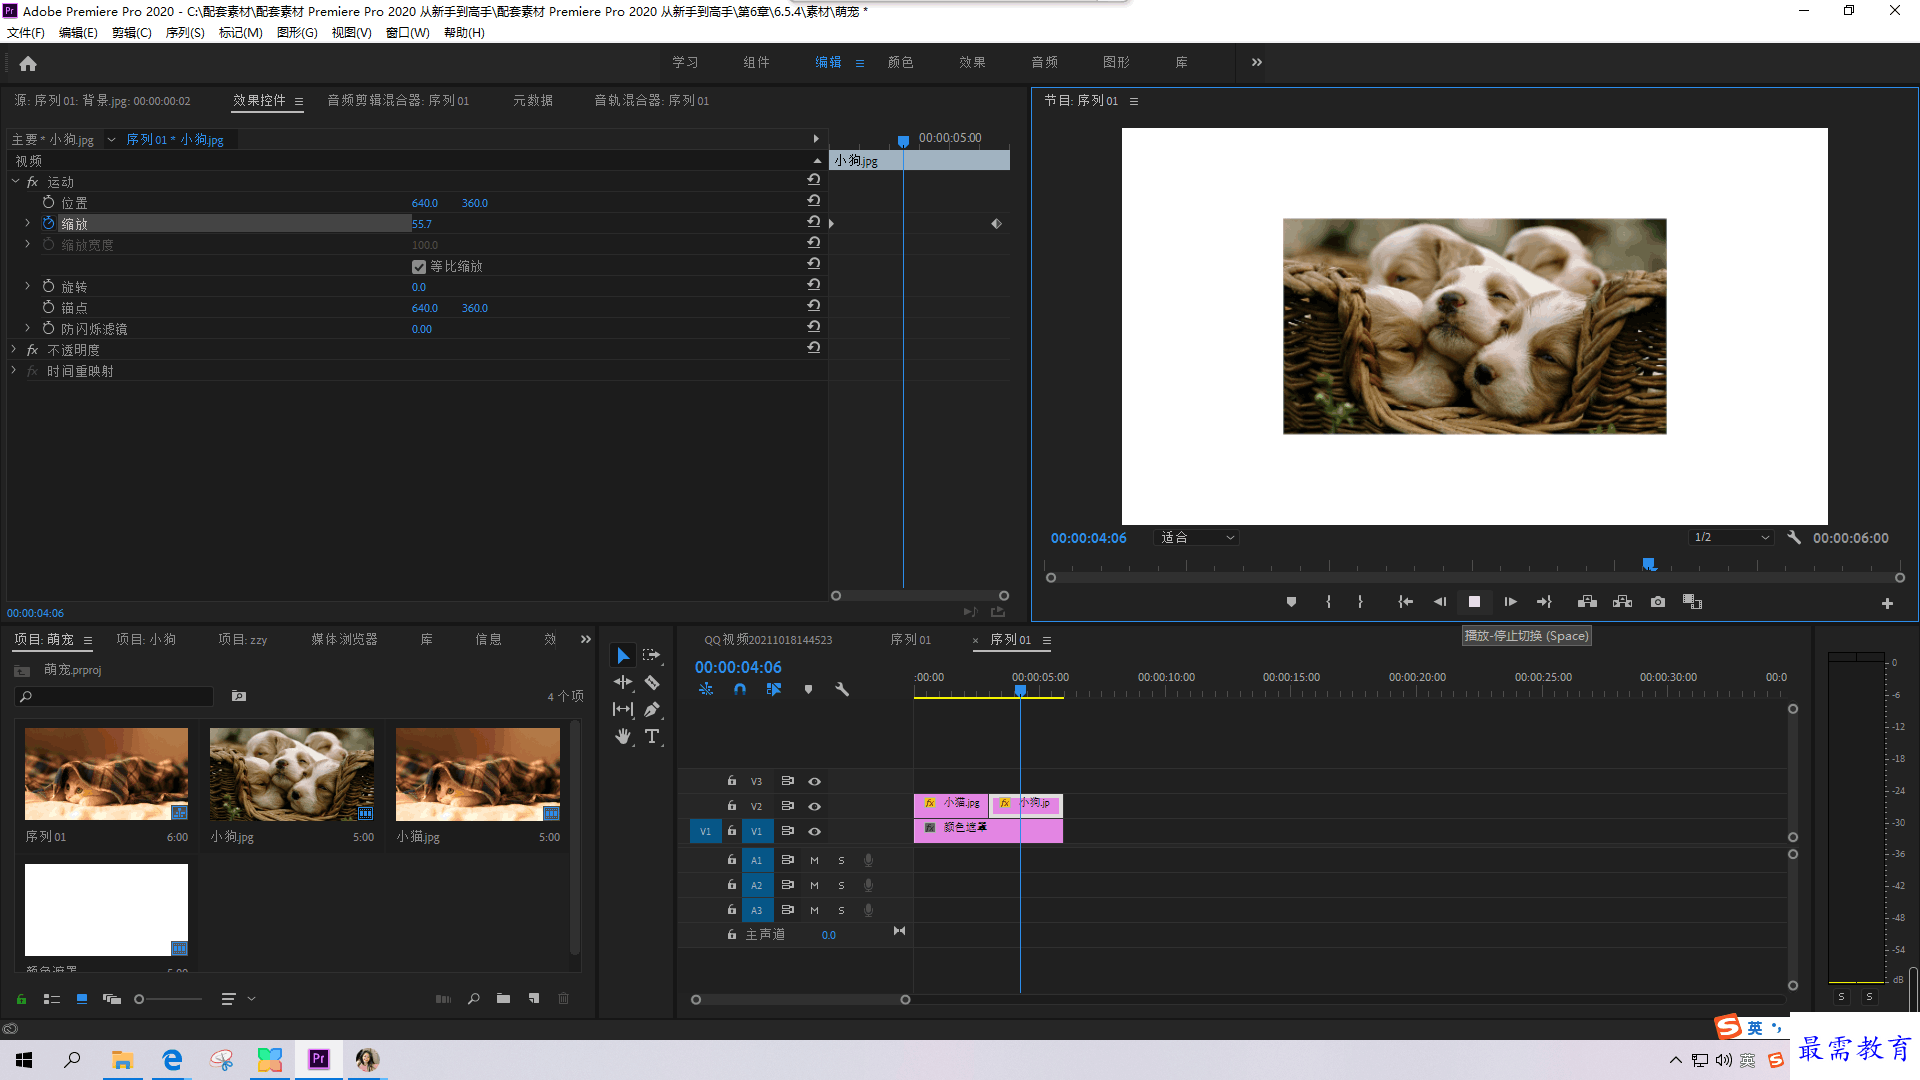Select the Pen tool
The image size is (1920, 1080).
[652, 709]
